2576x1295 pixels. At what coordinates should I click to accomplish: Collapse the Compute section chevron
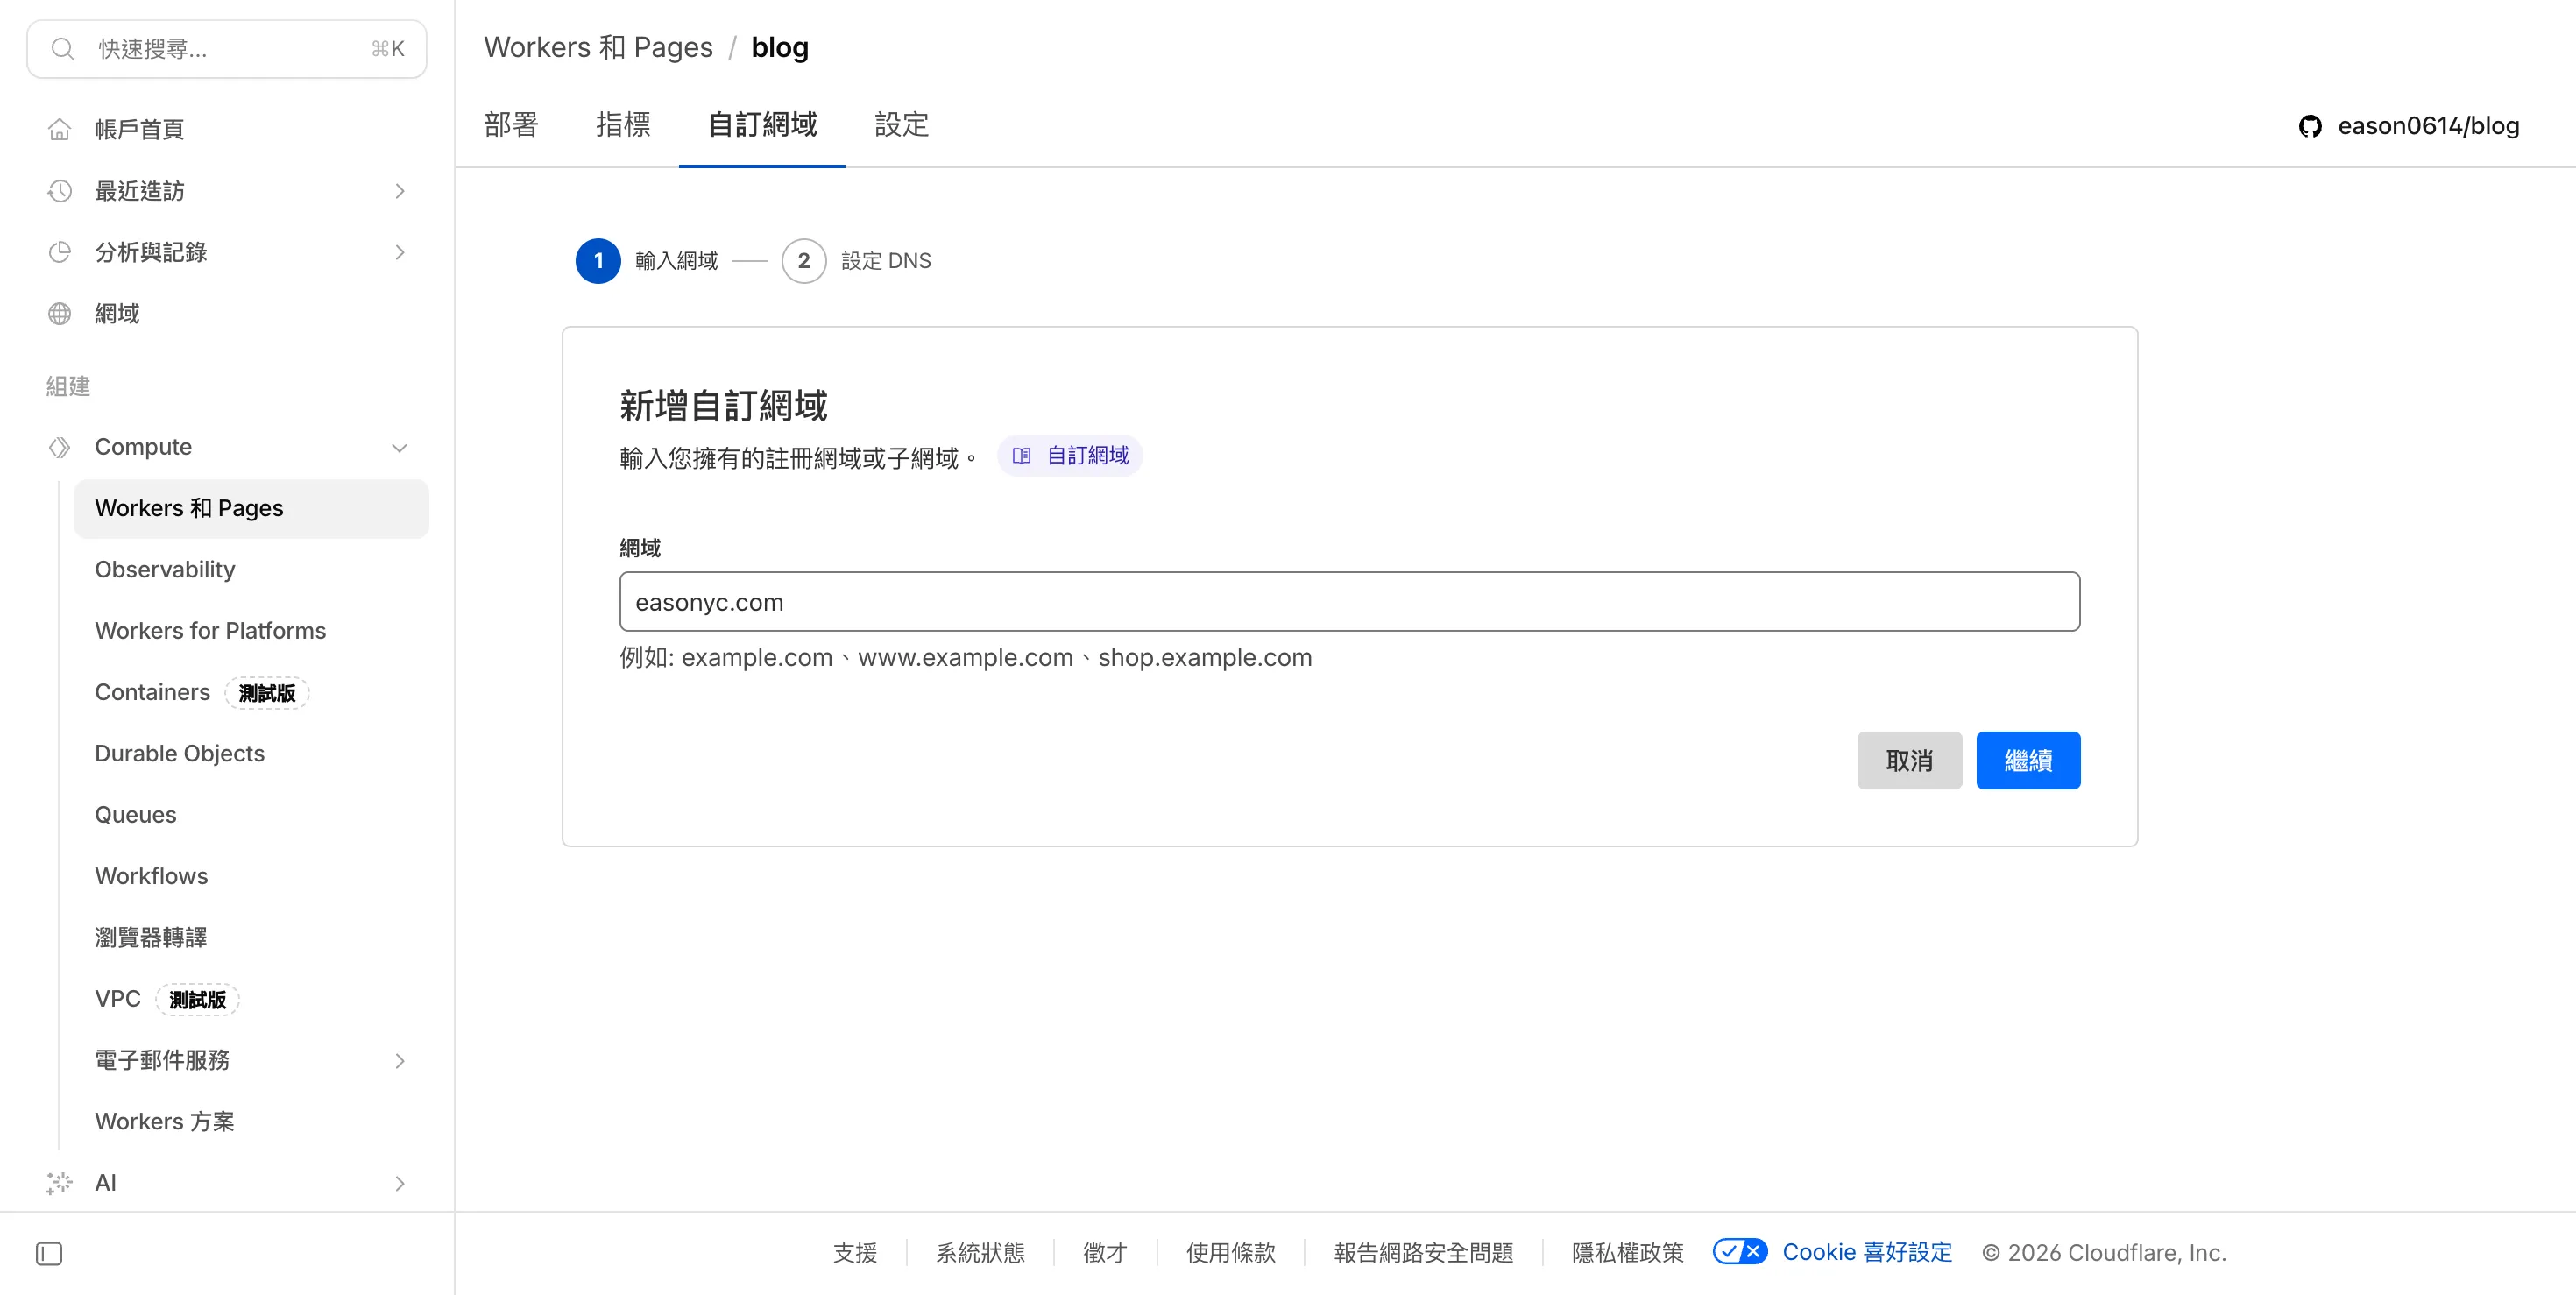click(399, 447)
